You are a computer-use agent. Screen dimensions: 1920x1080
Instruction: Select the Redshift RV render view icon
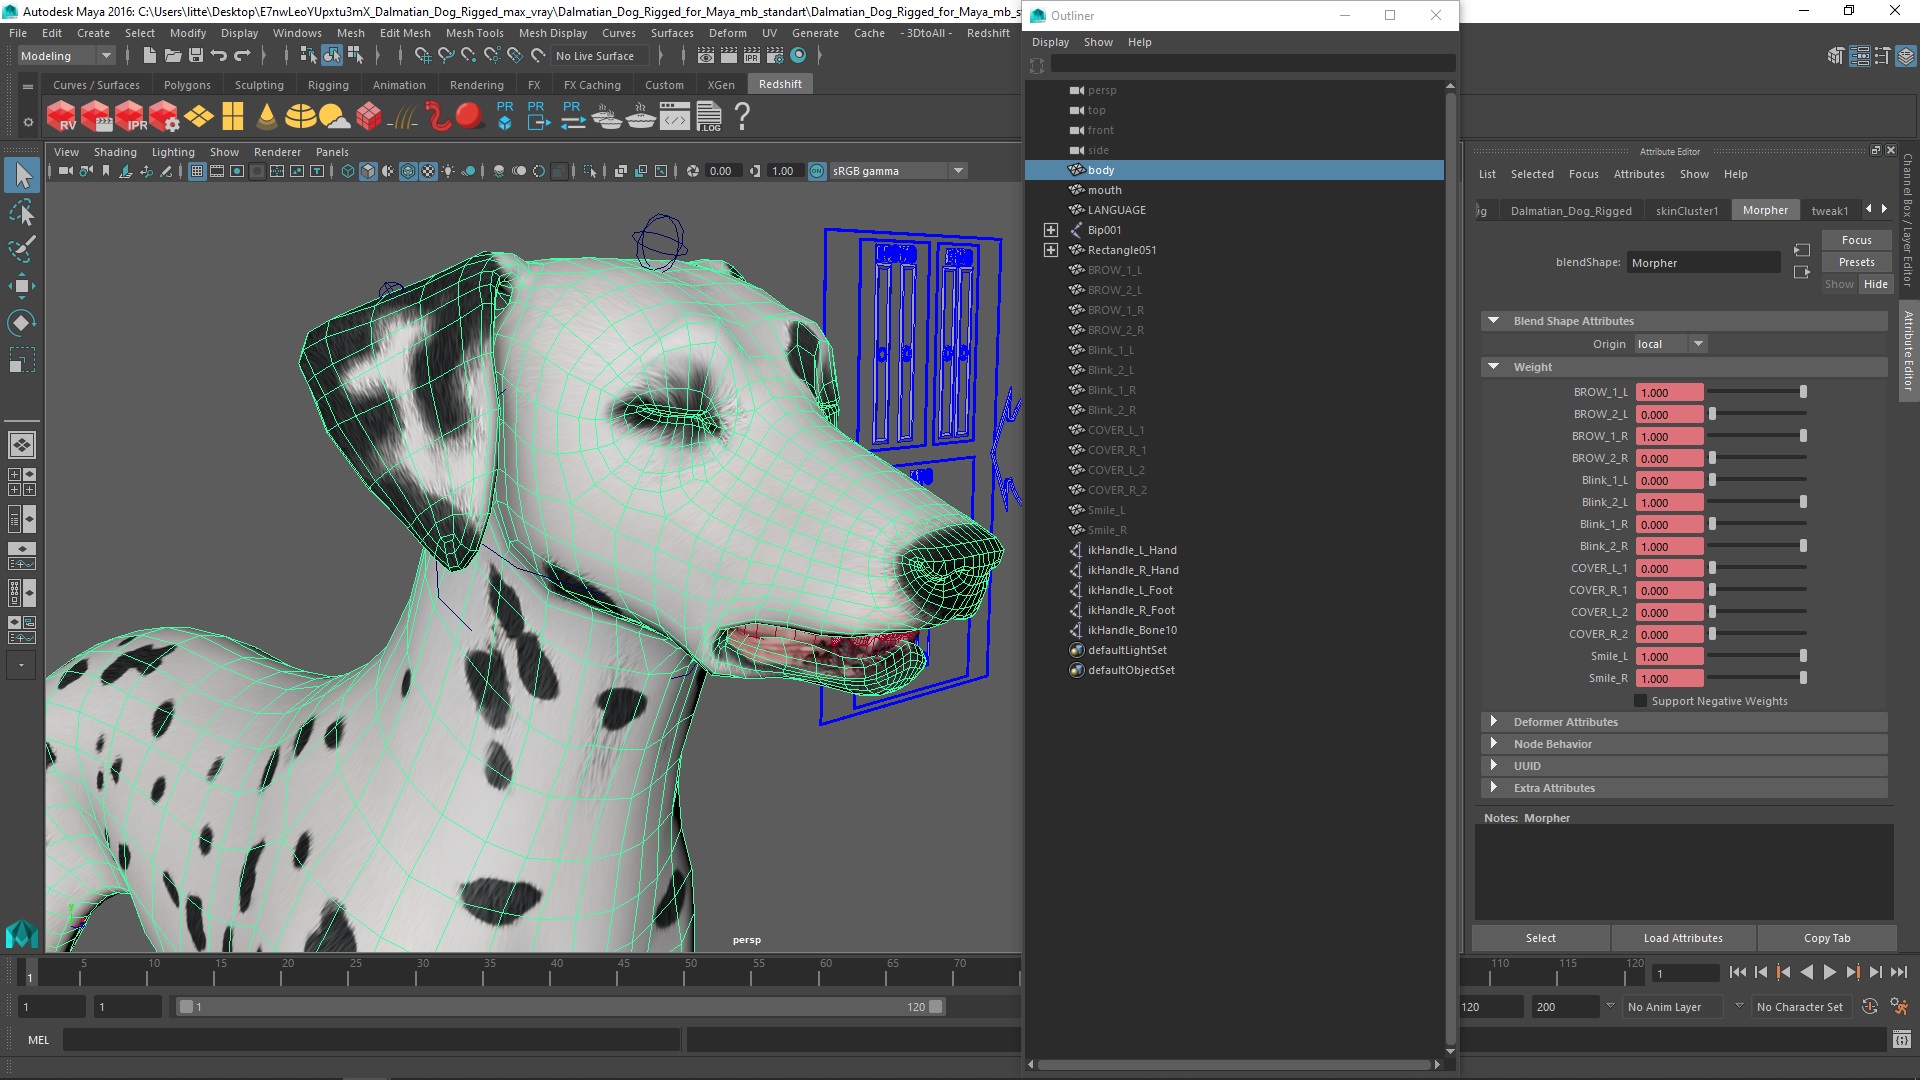[x=61, y=117]
